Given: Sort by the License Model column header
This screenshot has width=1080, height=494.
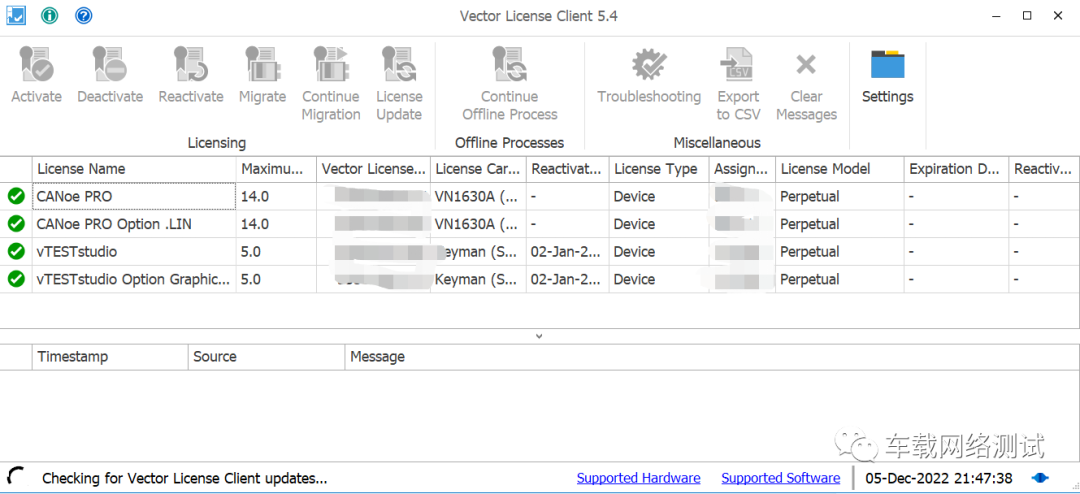Looking at the screenshot, I should 840,169.
